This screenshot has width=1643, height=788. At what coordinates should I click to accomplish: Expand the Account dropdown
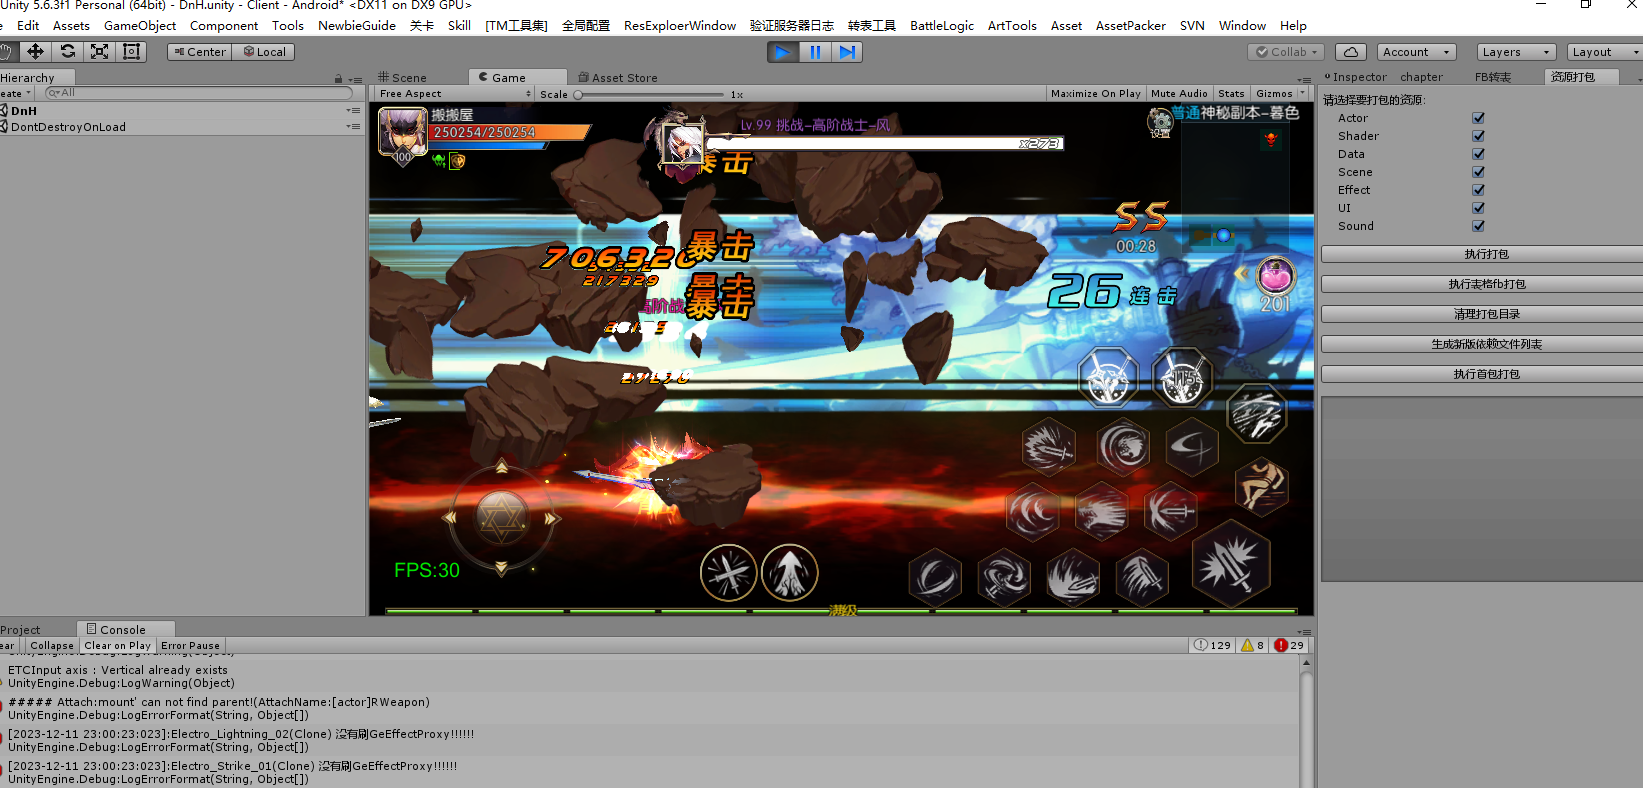(x=1416, y=52)
